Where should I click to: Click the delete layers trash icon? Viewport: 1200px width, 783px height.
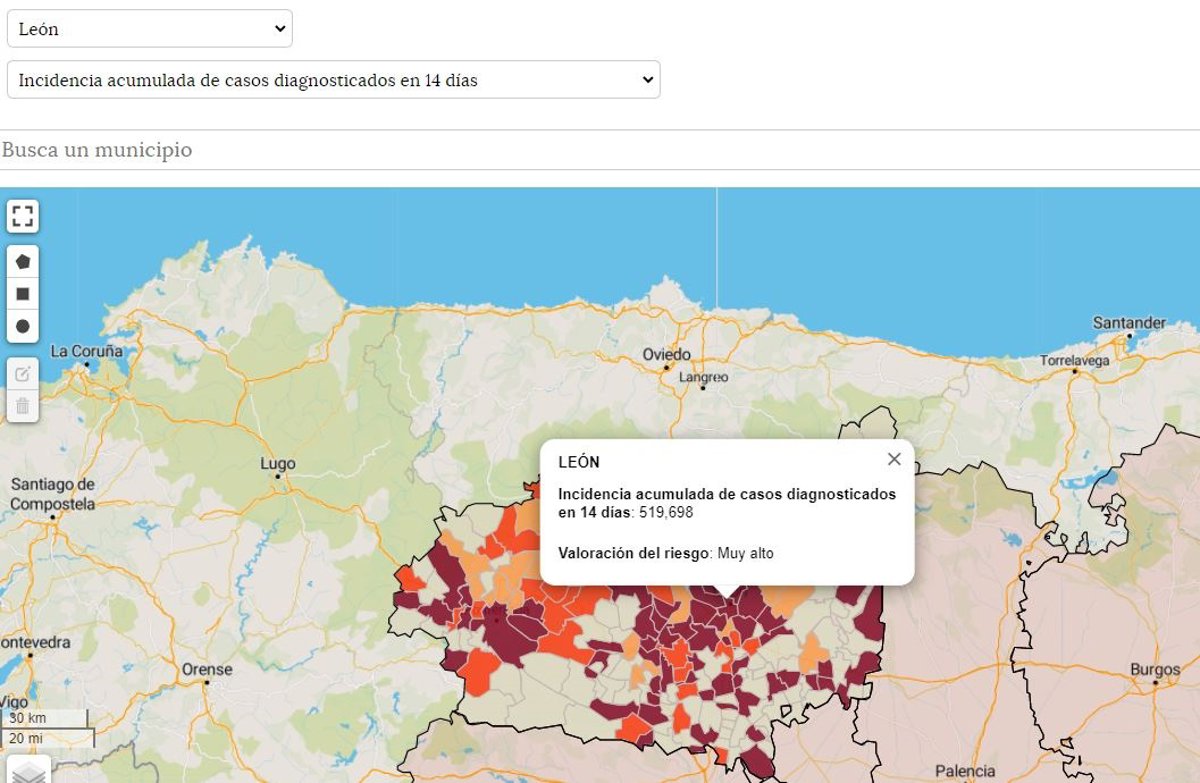[x=23, y=406]
